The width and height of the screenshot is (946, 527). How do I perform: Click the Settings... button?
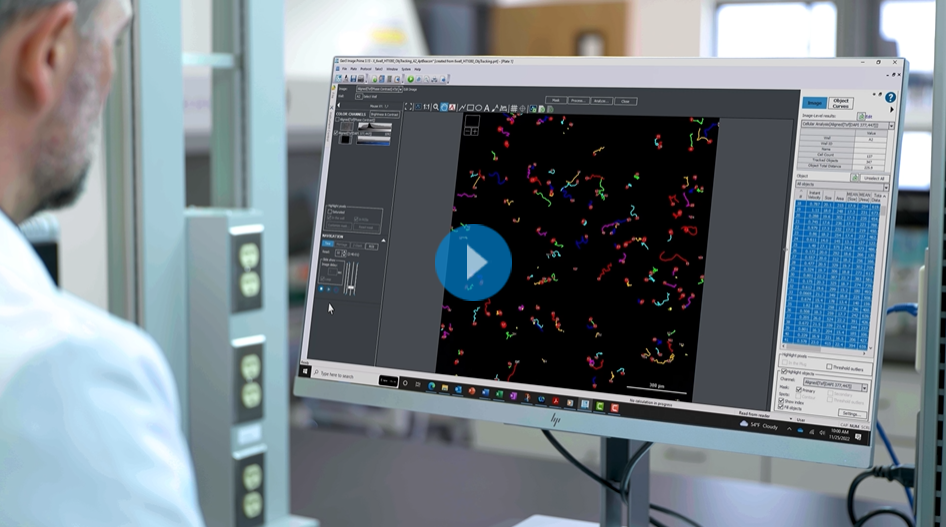point(852,414)
